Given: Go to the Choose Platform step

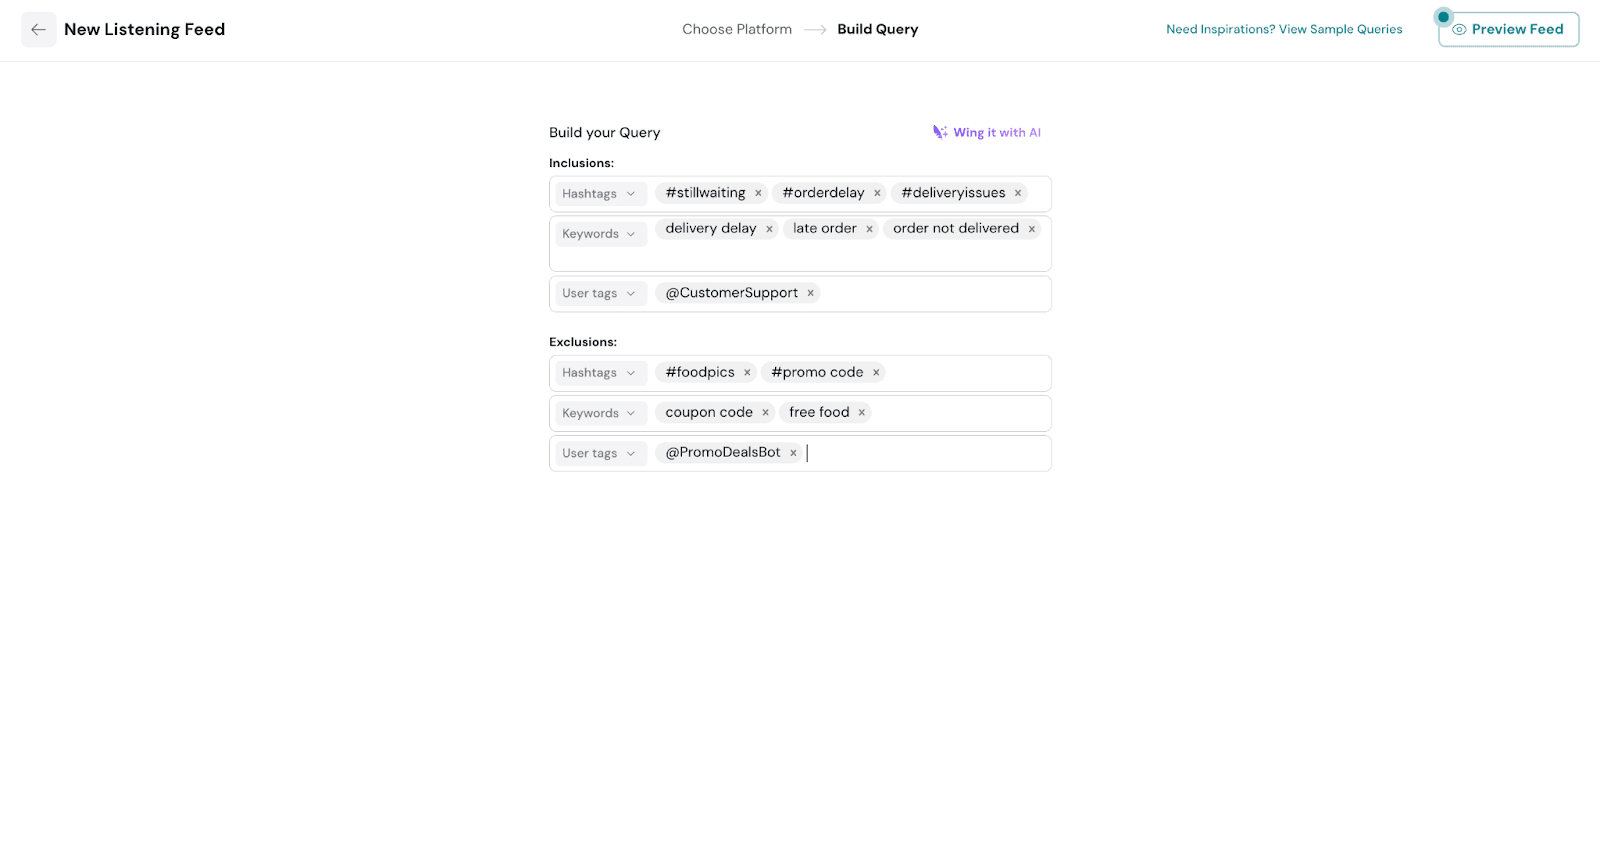Looking at the screenshot, I should 736,30.
